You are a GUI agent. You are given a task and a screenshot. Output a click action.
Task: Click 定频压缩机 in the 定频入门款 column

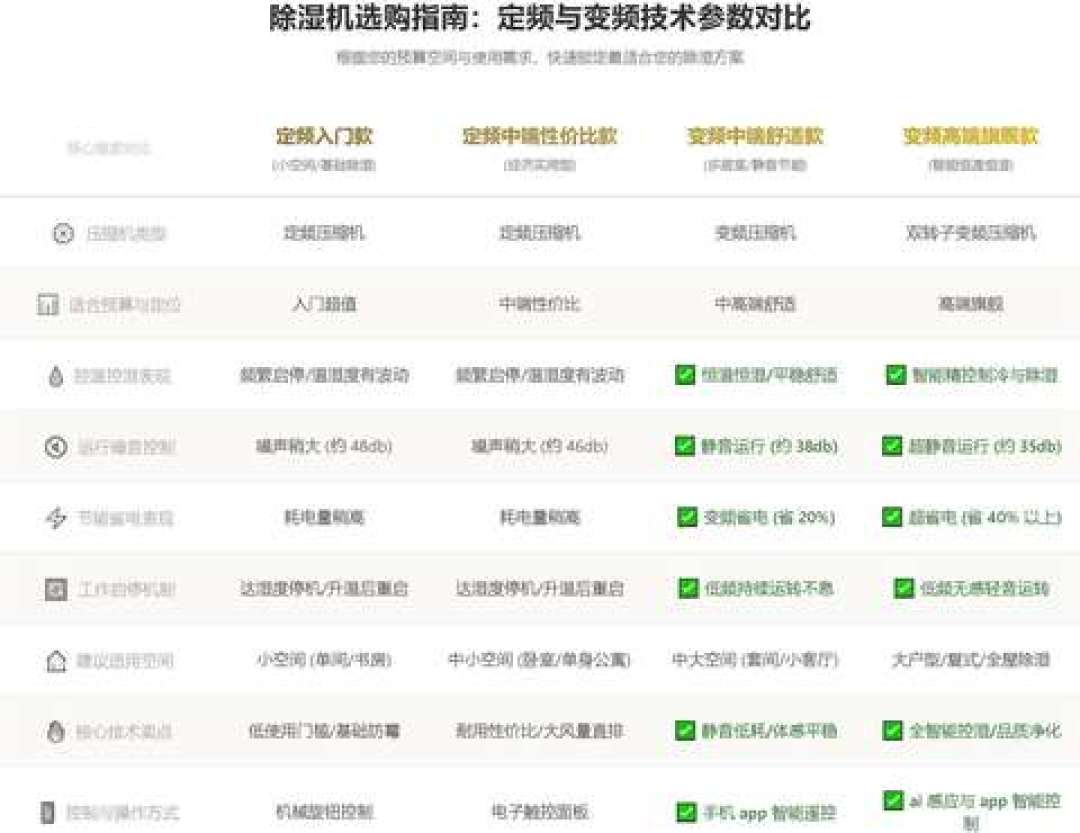click(324, 233)
